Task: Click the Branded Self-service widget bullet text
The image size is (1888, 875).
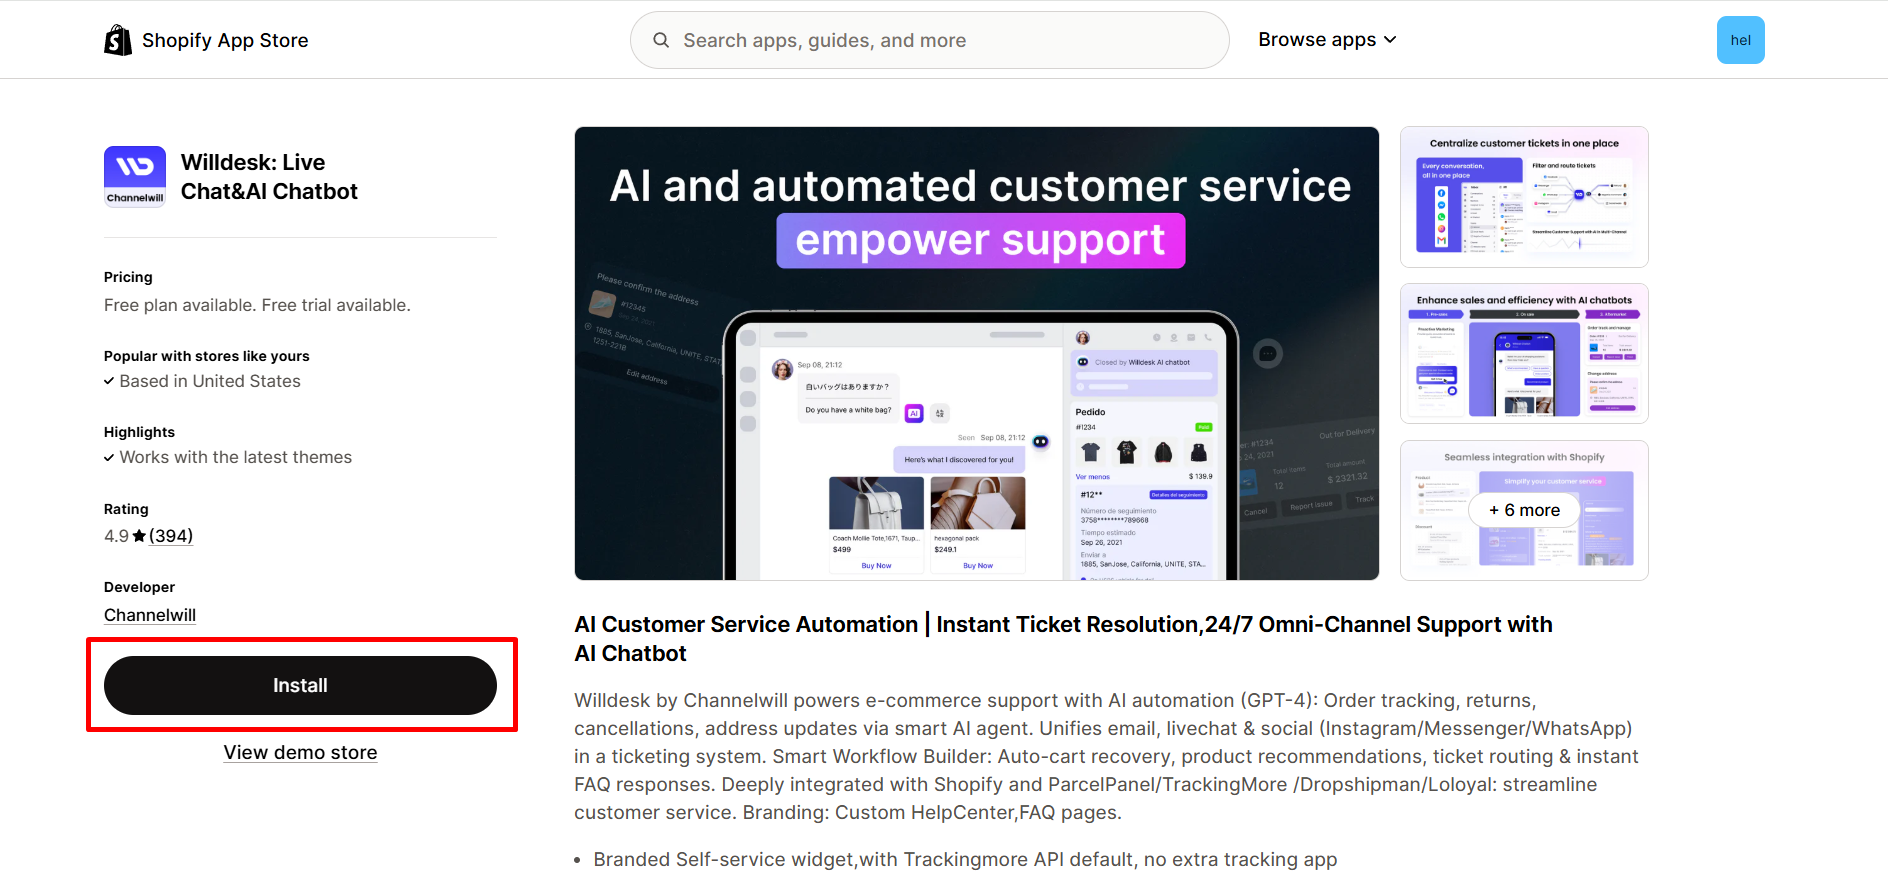Action: [x=965, y=859]
